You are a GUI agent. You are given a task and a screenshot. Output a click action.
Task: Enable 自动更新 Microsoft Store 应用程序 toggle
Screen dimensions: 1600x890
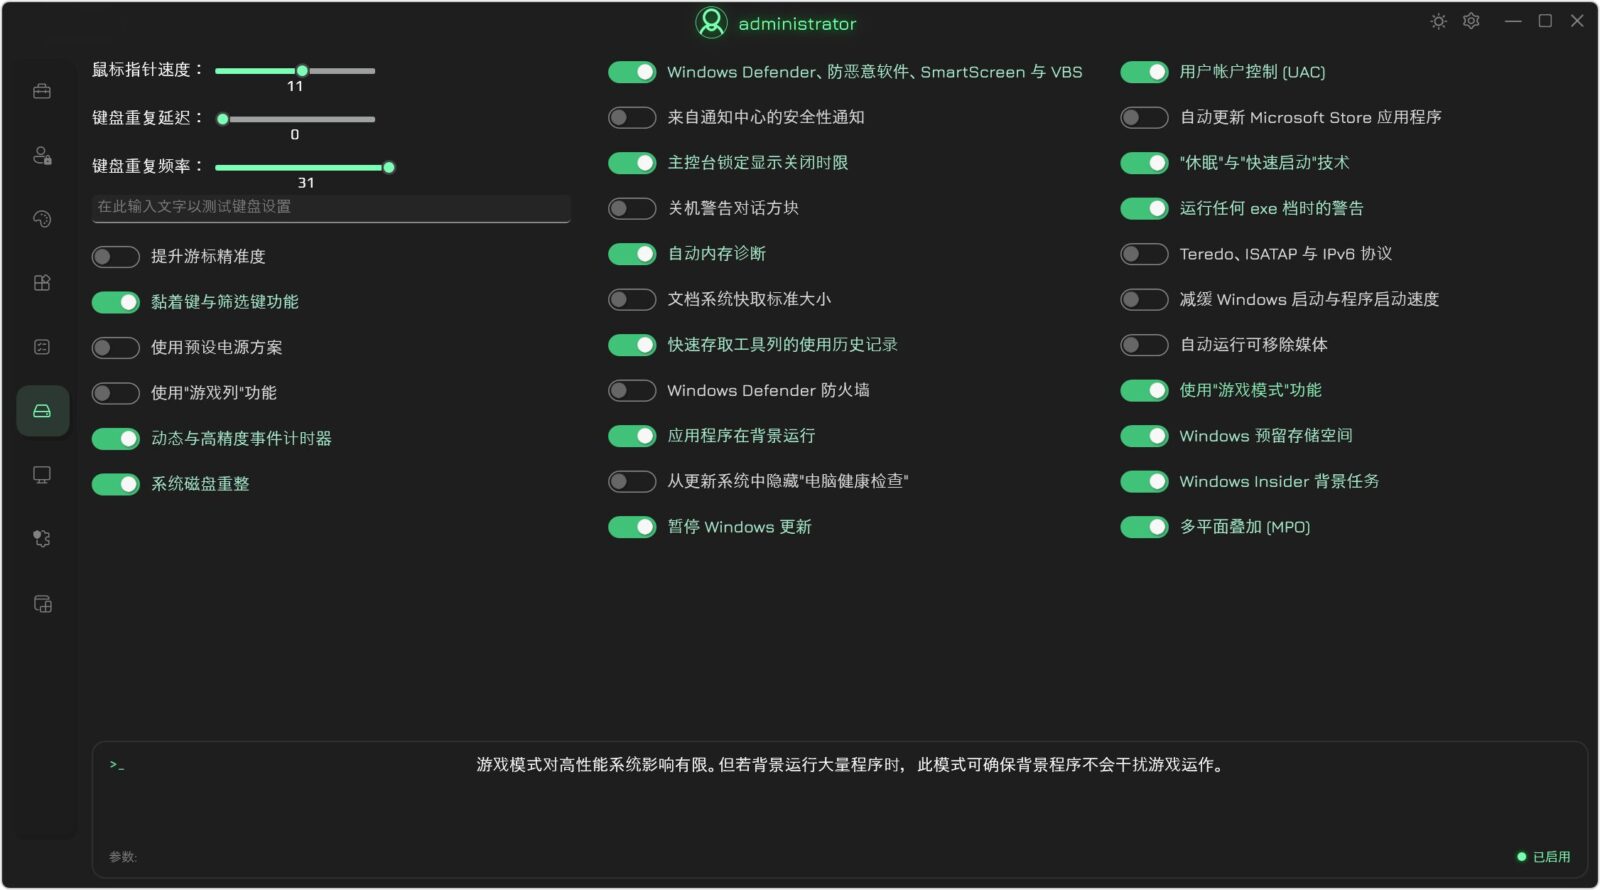1144,117
